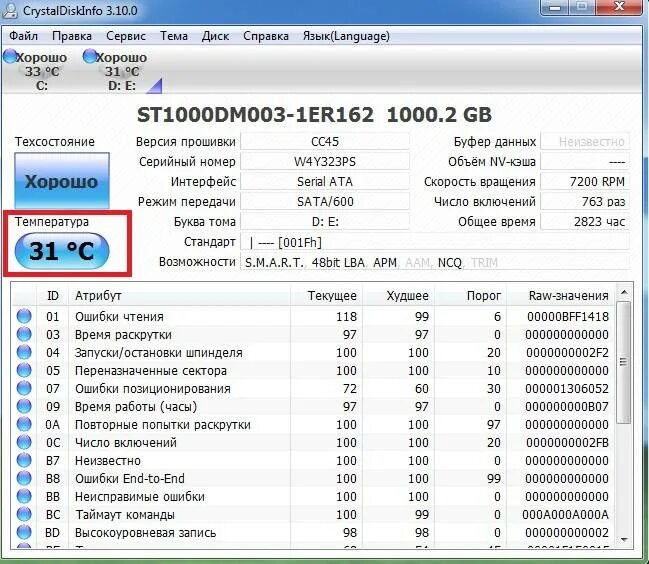Open the Сервис menu
Screen dimensions: 649x564
coord(126,36)
